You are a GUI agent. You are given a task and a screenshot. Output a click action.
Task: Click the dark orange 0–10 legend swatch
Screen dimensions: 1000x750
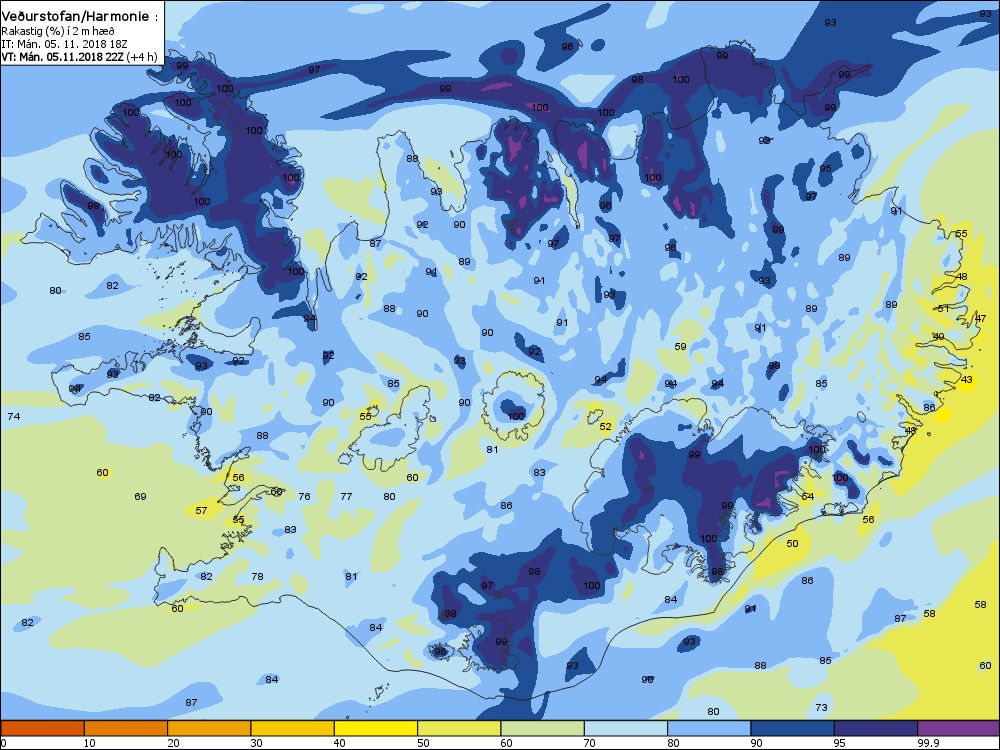coord(42,728)
